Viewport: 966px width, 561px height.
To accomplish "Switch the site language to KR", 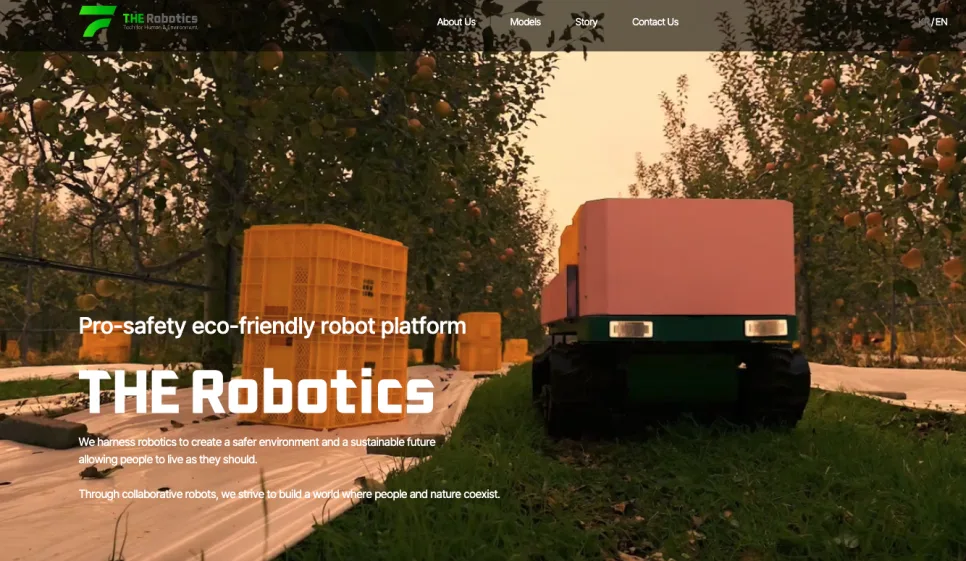I will 923,22.
